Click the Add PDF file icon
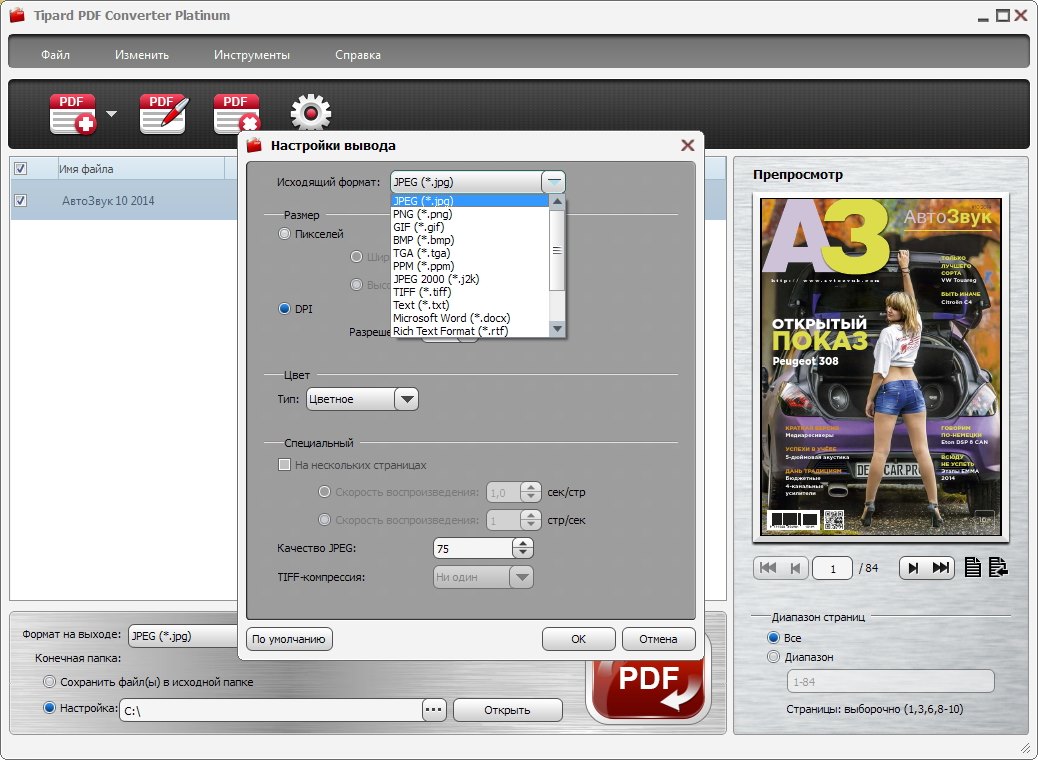The height and width of the screenshot is (760, 1038). pyautogui.click(x=73, y=114)
